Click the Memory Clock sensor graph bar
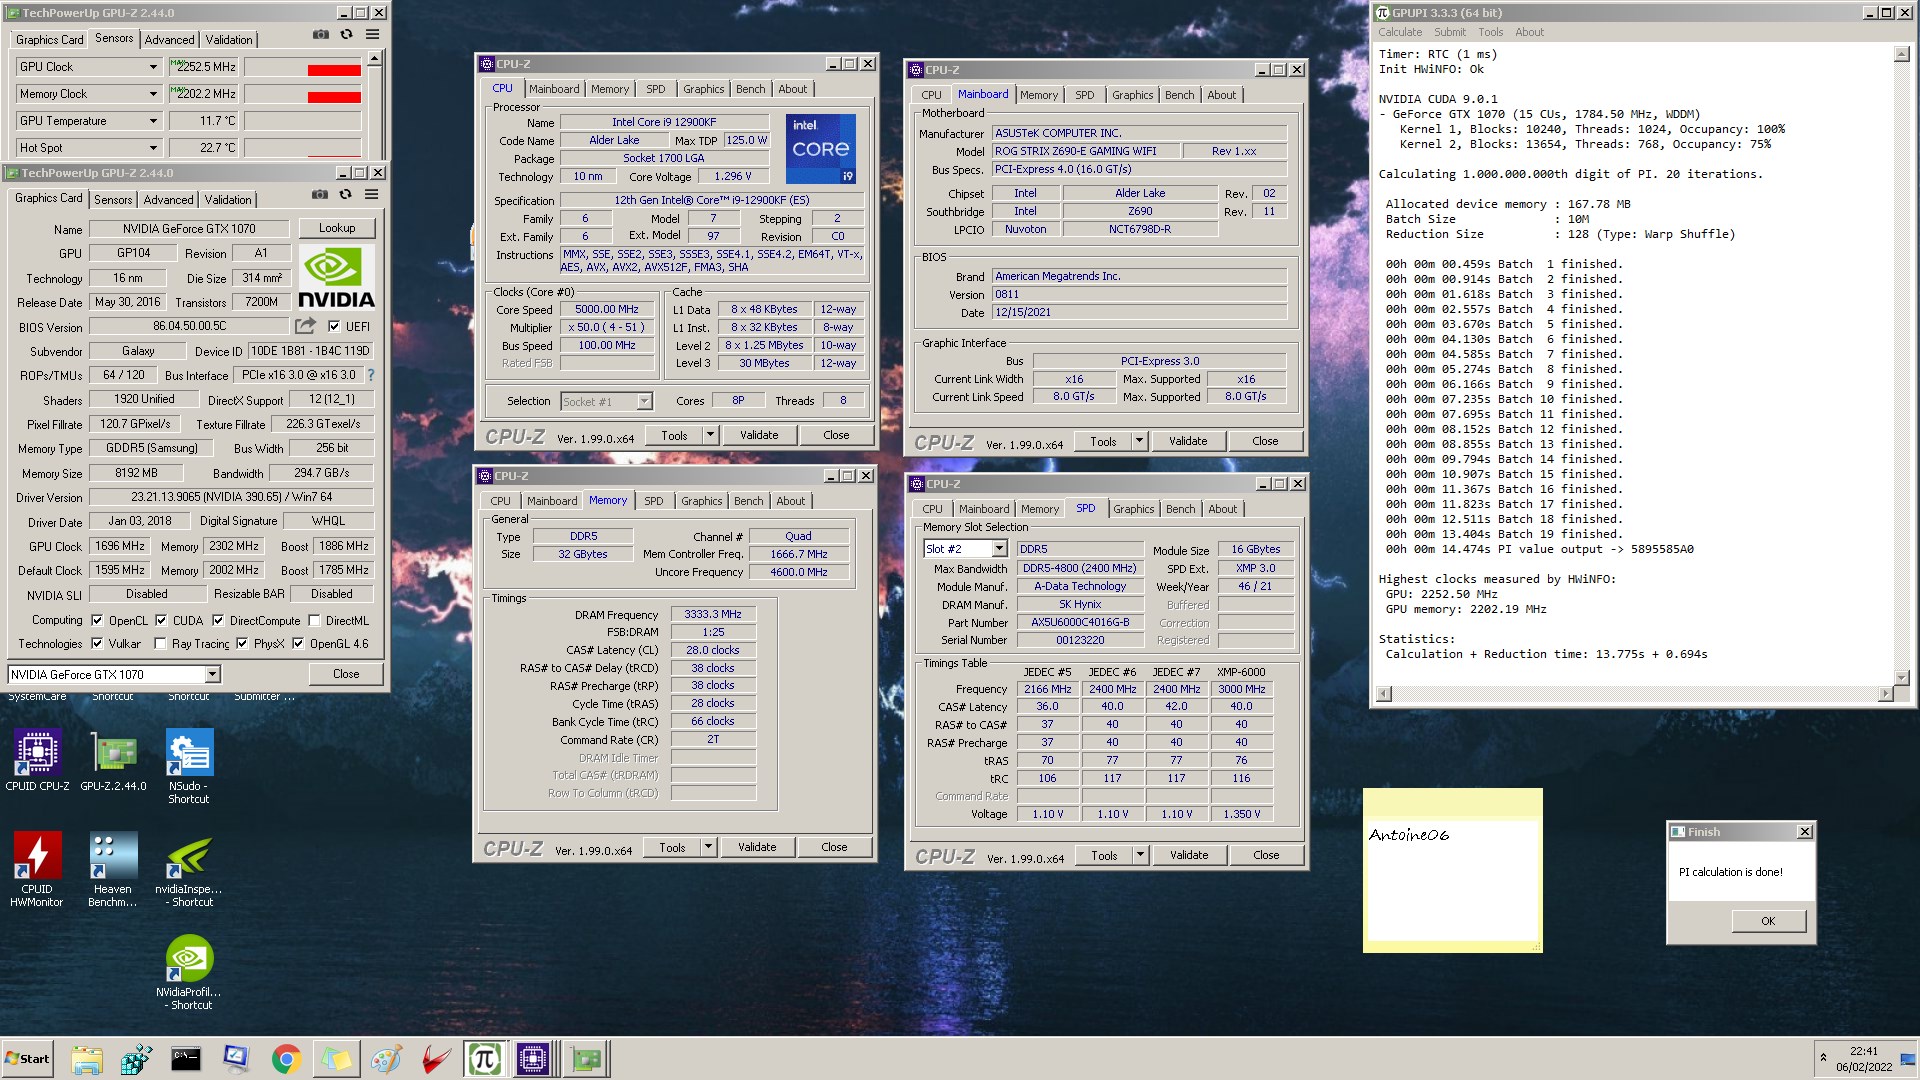This screenshot has height=1080, width=1920. 303,94
